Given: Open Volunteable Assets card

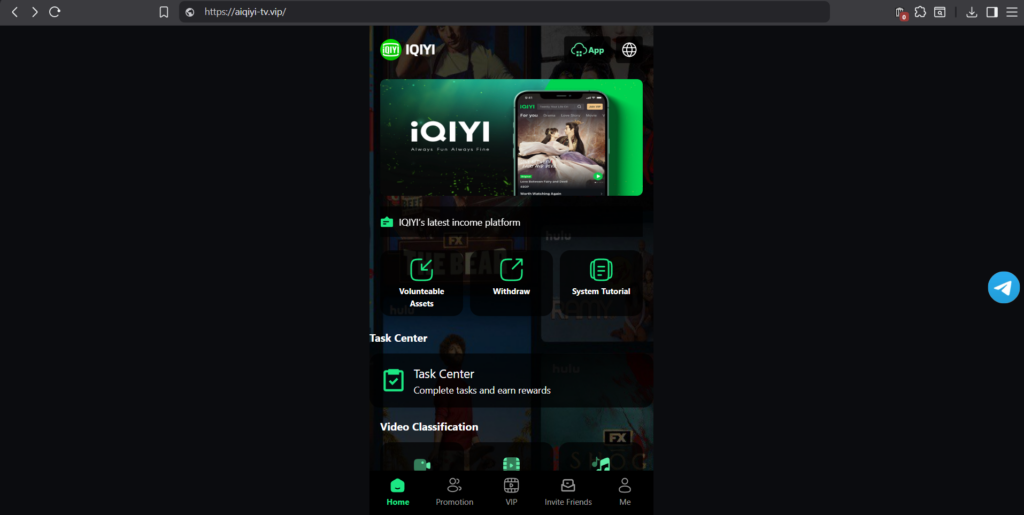Looking at the screenshot, I should pos(421,283).
